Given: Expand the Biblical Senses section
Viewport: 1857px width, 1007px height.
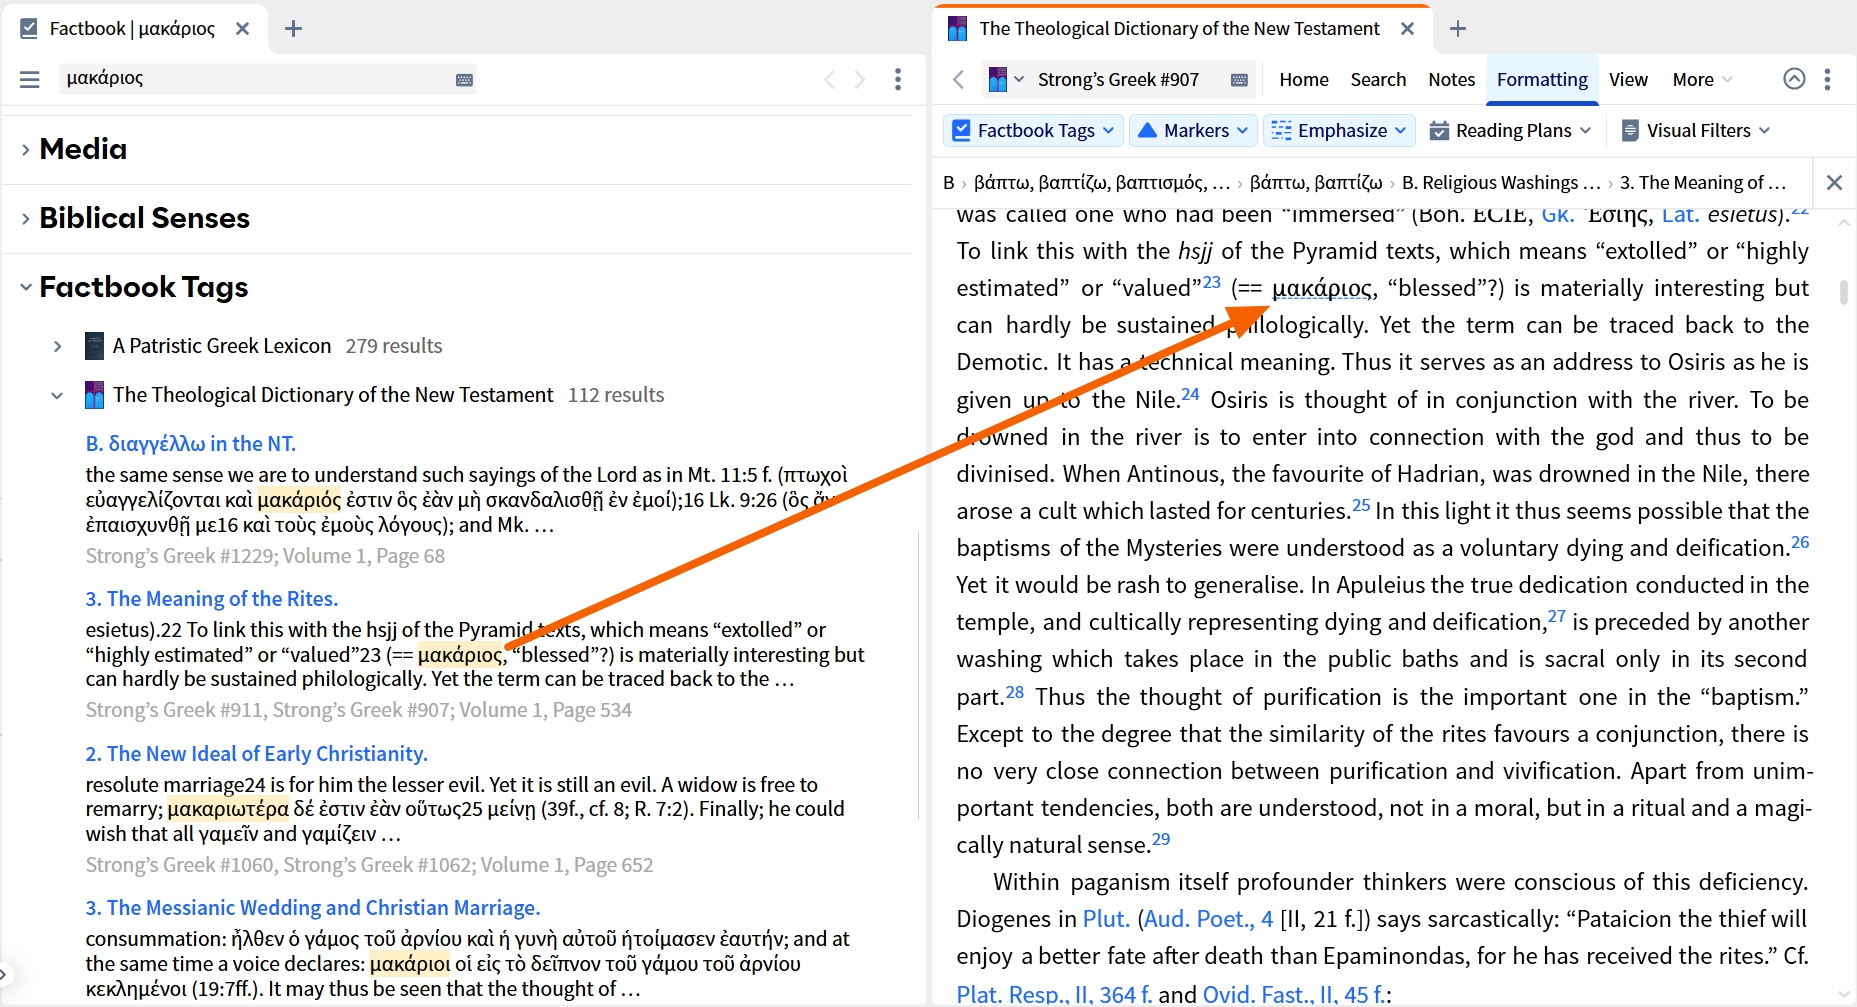Looking at the screenshot, I should pos(25,218).
